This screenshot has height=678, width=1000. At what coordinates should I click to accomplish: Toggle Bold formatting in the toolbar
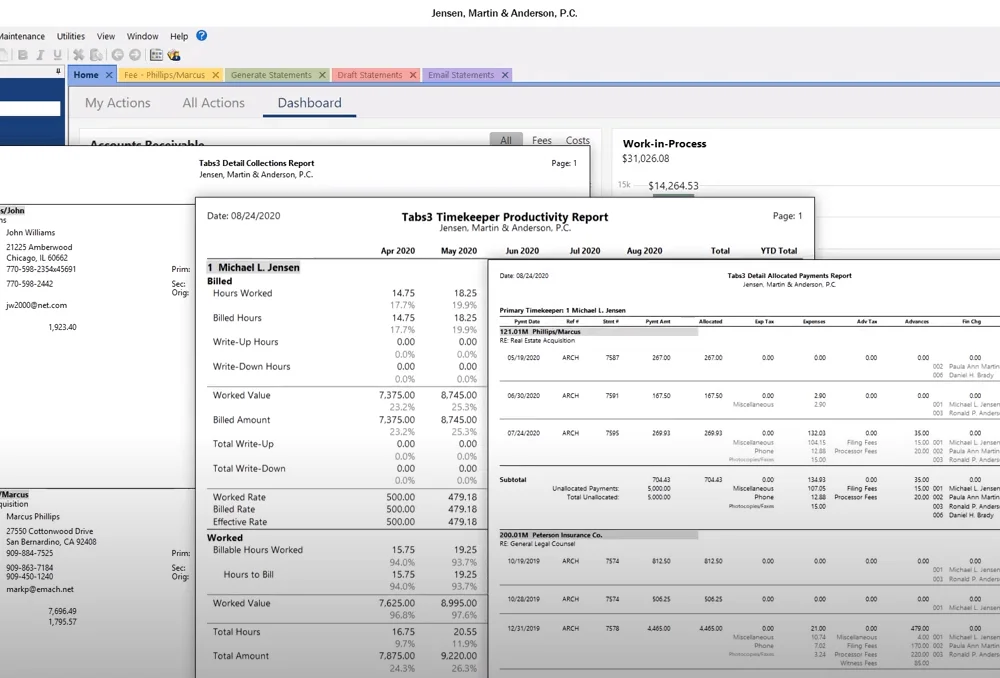(x=23, y=55)
